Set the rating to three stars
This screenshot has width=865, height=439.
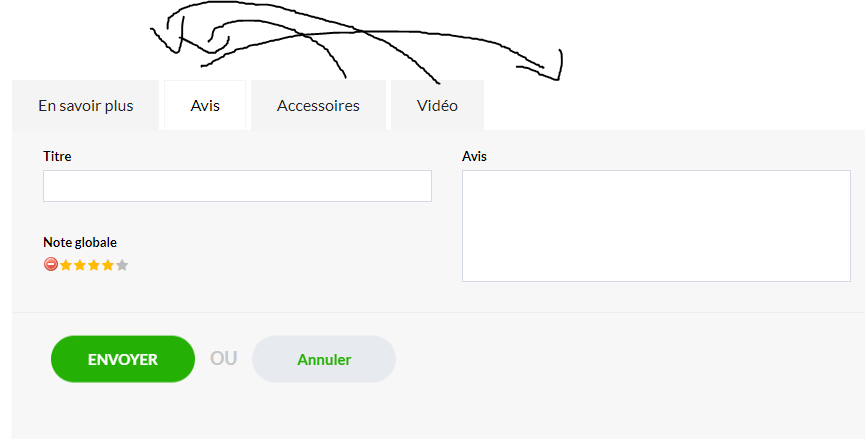click(x=94, y=265)
